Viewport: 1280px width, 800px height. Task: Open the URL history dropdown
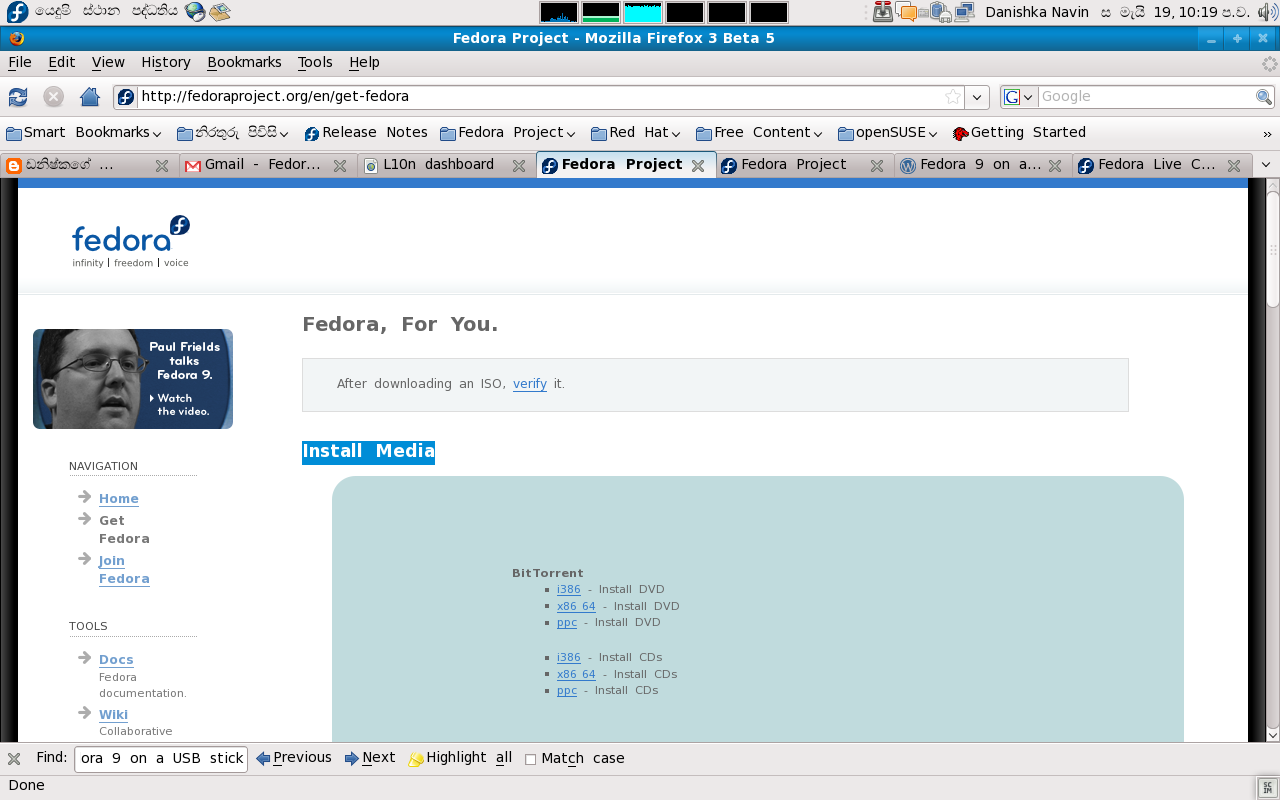click(x=978, y=97)
